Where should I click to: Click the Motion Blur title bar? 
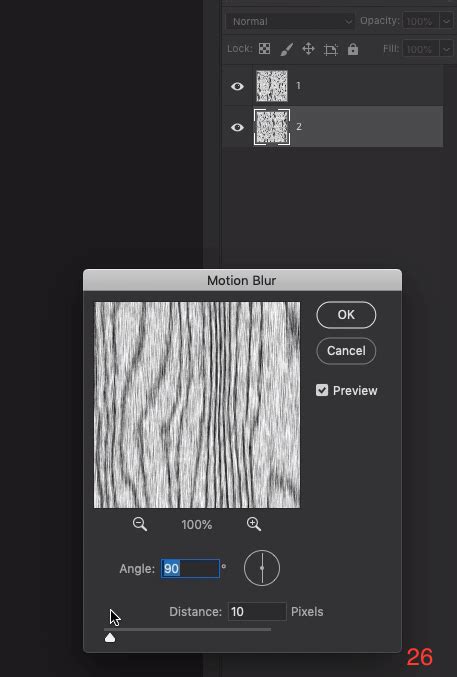242,280
